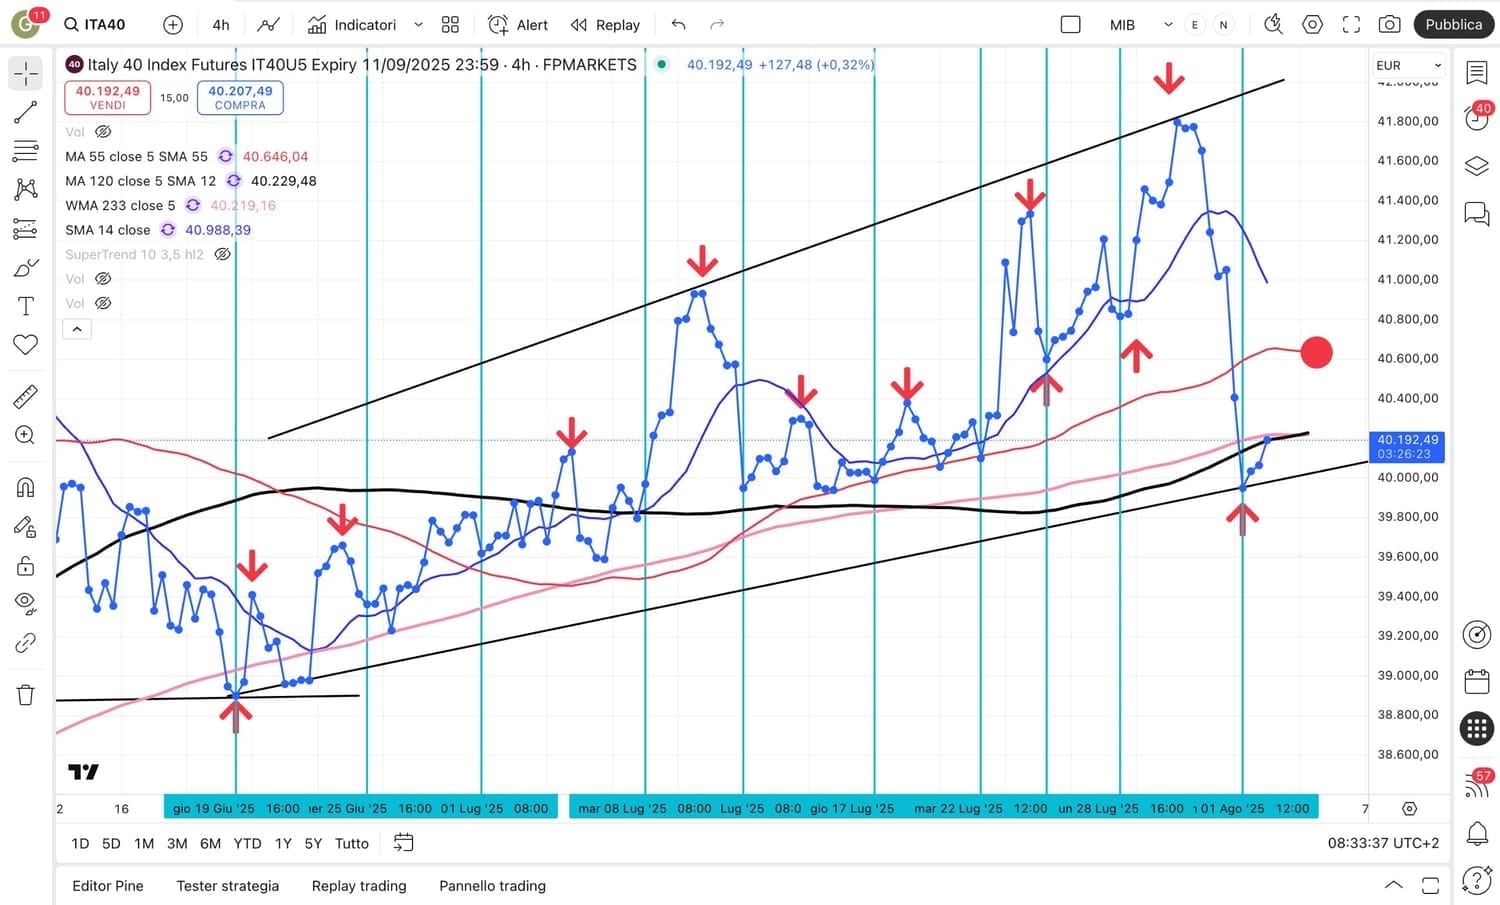Screen dimensions: 1500x905
Task: Show the SuperTrend 10 3,5 hl2 indicator
Action: click(223, 254)
